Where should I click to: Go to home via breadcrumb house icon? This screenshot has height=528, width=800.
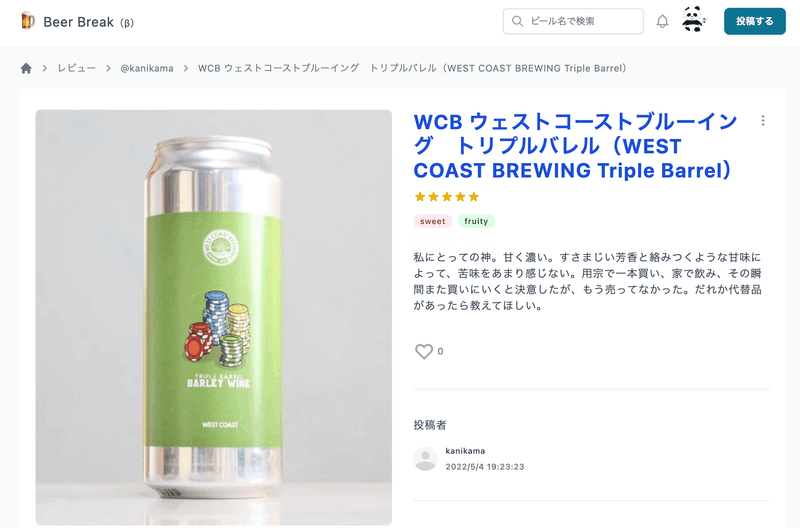26,68
